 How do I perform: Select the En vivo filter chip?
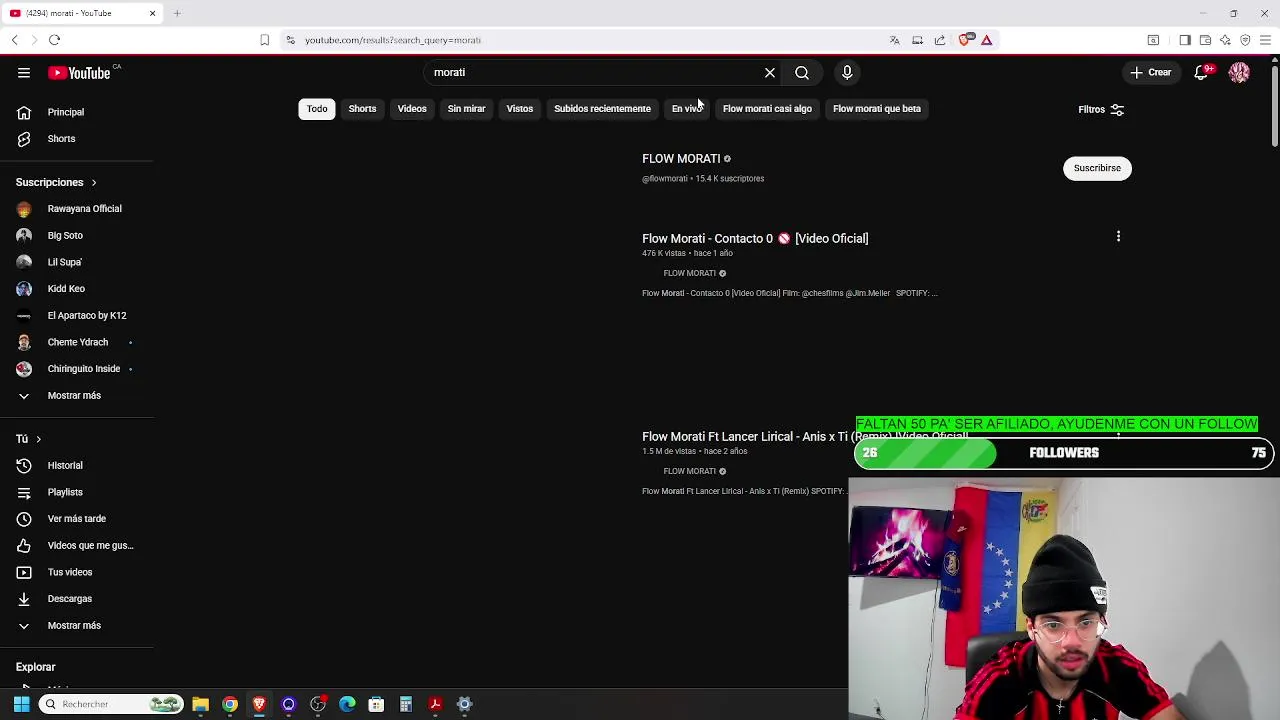(x=687, y=109)
